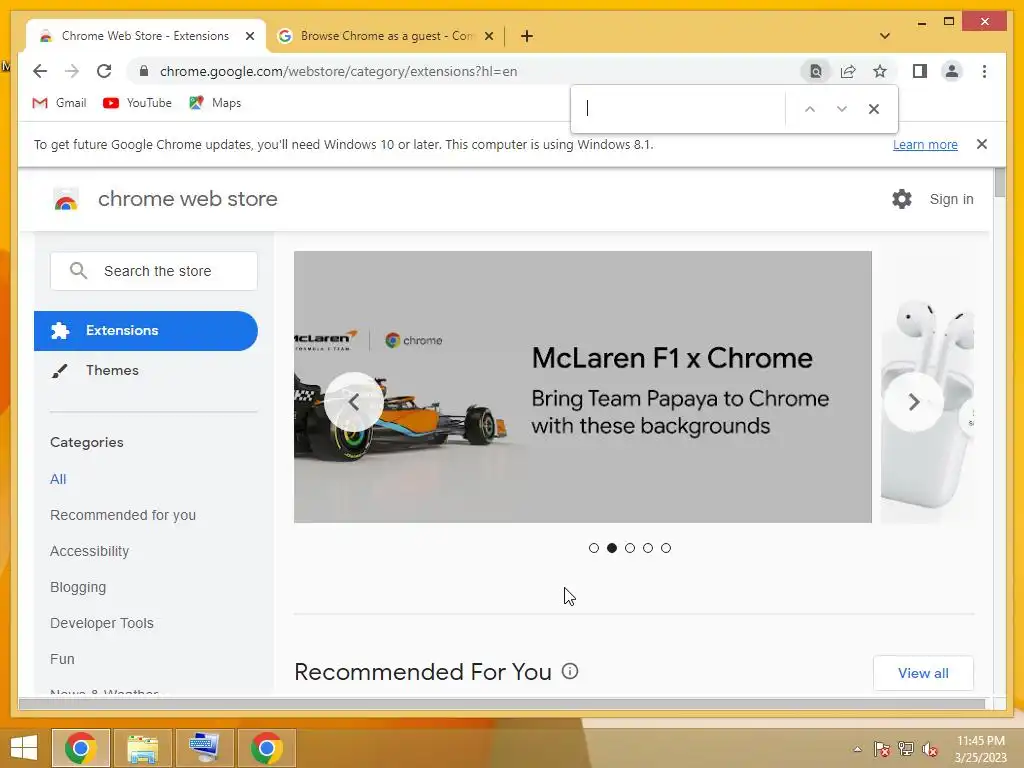Expand the tab search chevron
1024x768 pixels.
point(885,36)
